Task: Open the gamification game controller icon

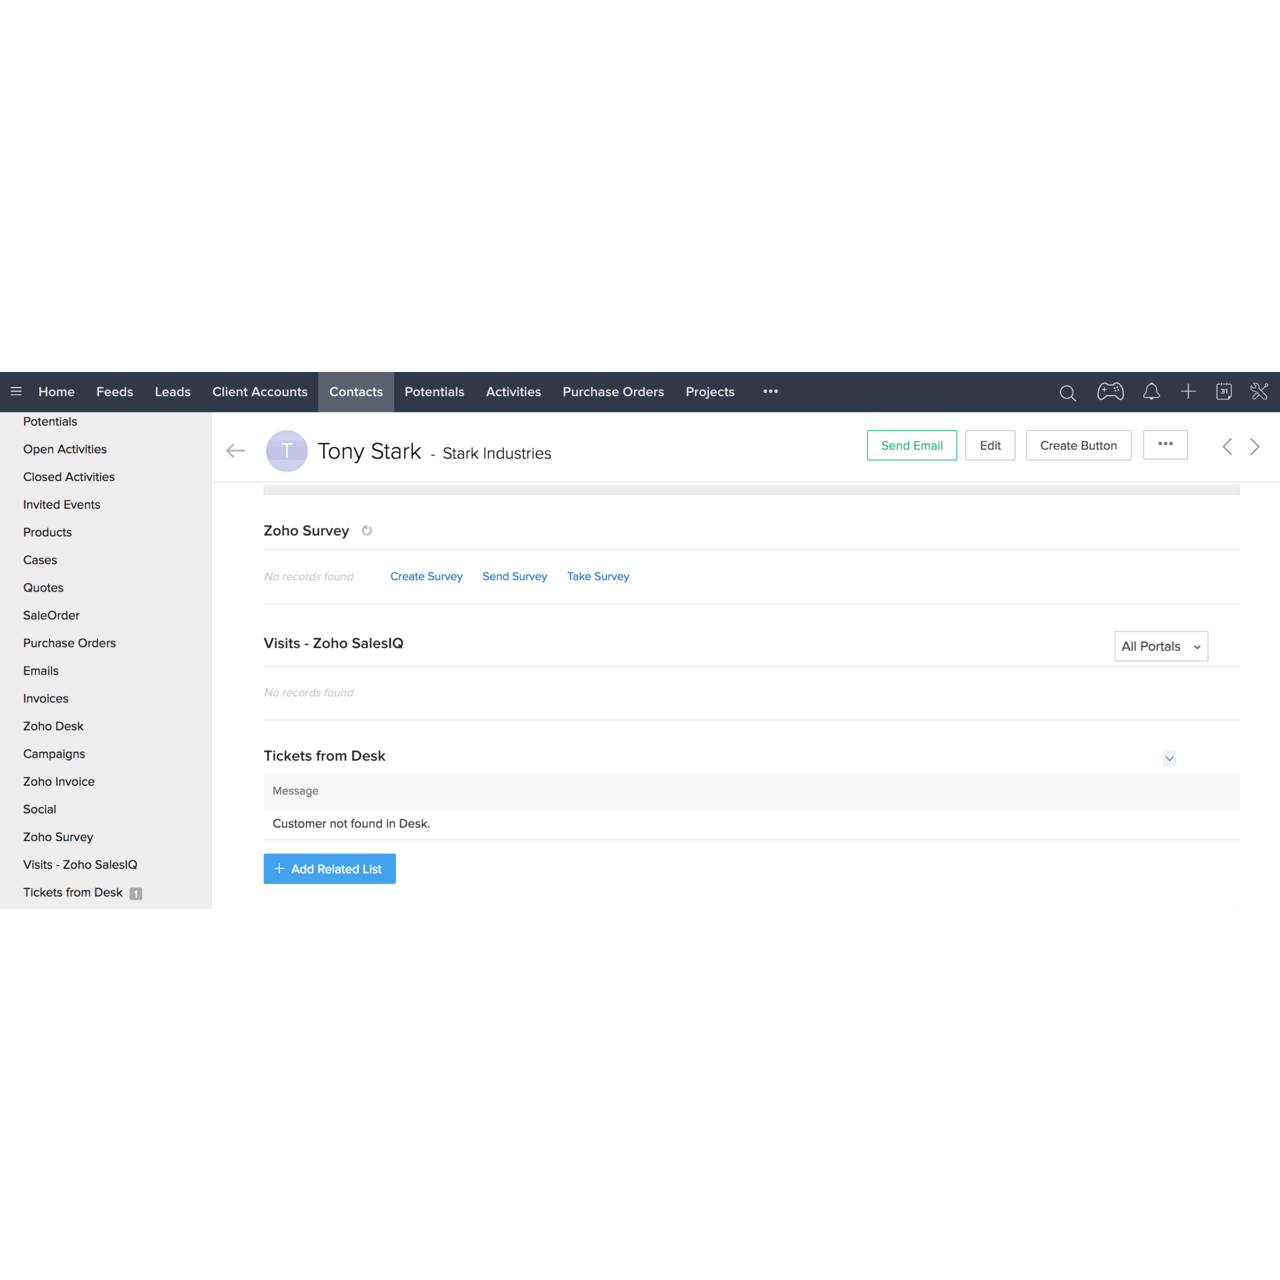Action: tap(1110, 392)
